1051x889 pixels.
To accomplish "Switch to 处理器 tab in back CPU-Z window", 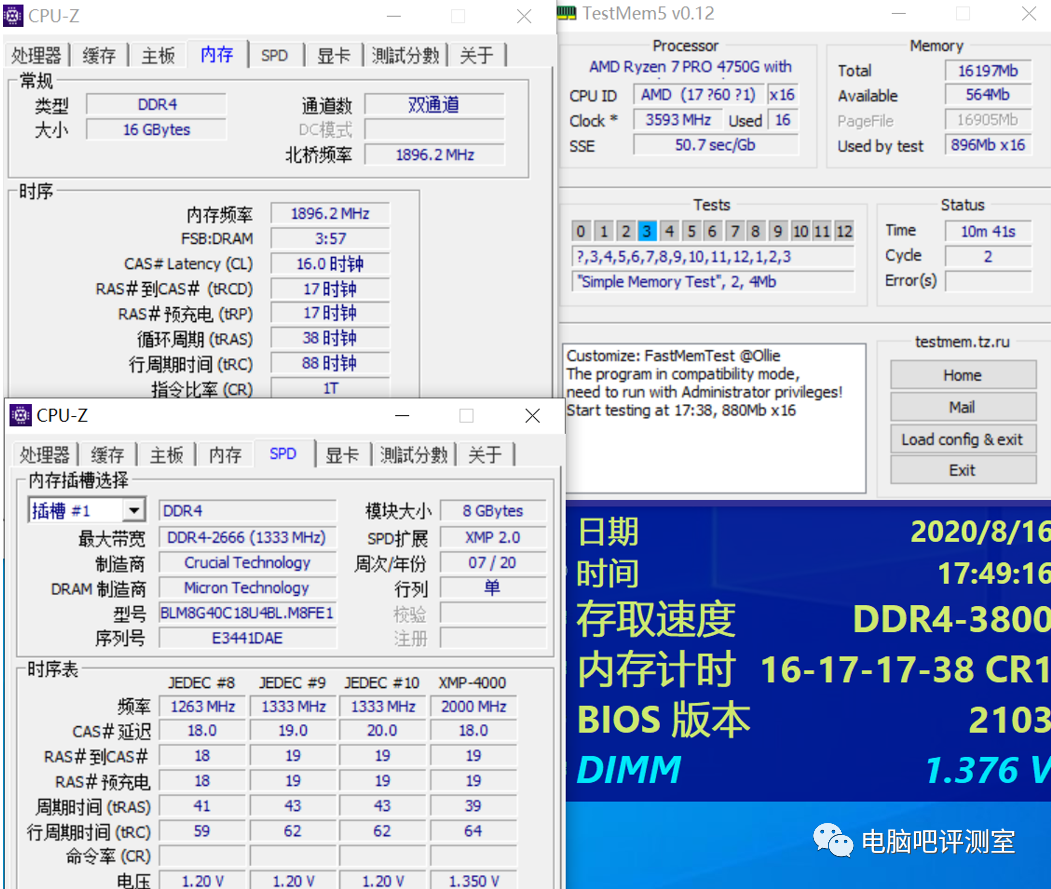I will [36, 55].
